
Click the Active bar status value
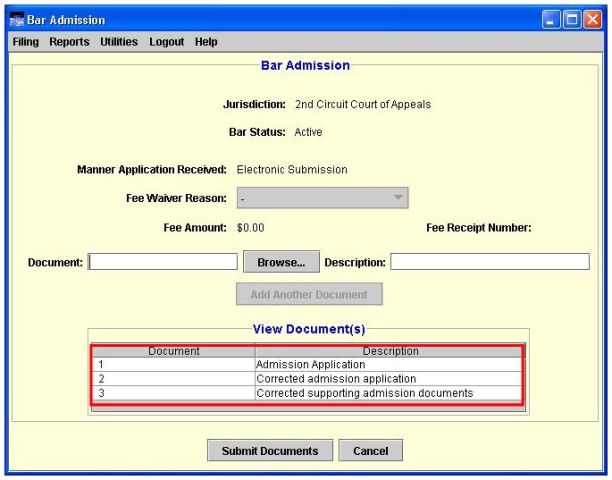(308, 132)
